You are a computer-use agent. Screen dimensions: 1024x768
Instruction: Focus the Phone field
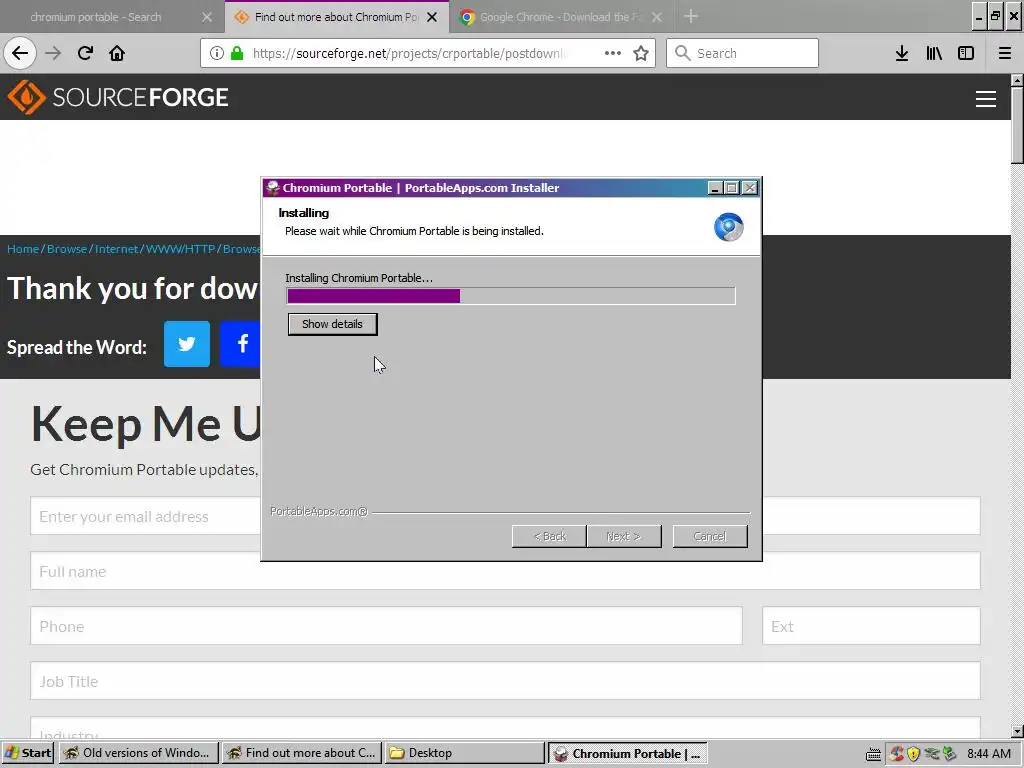coord(386,626)
